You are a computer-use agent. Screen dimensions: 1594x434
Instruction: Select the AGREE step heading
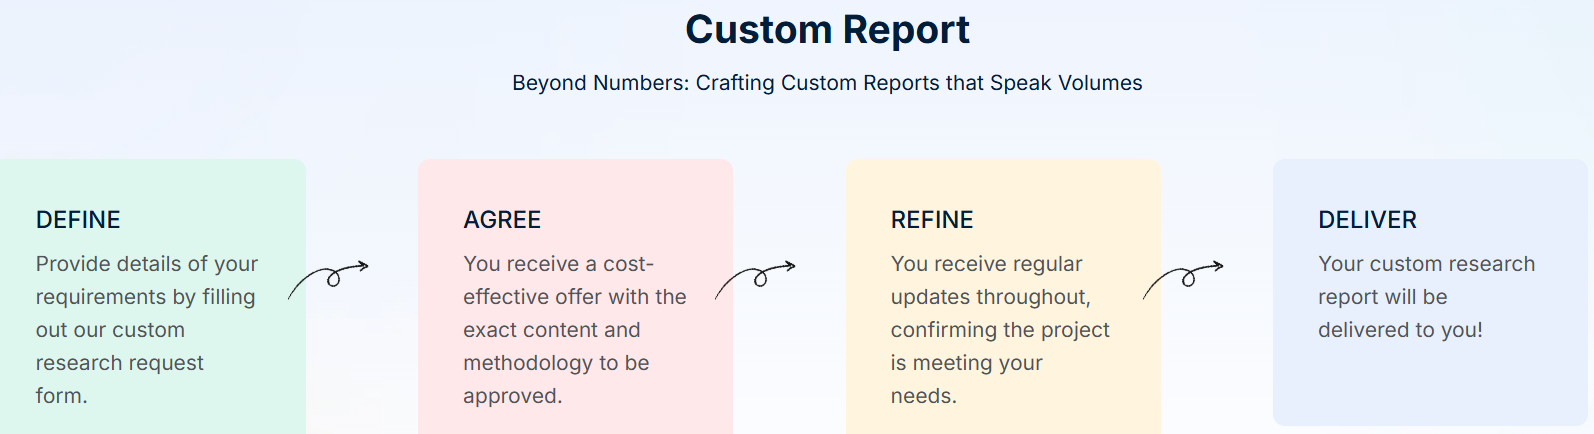502,220
